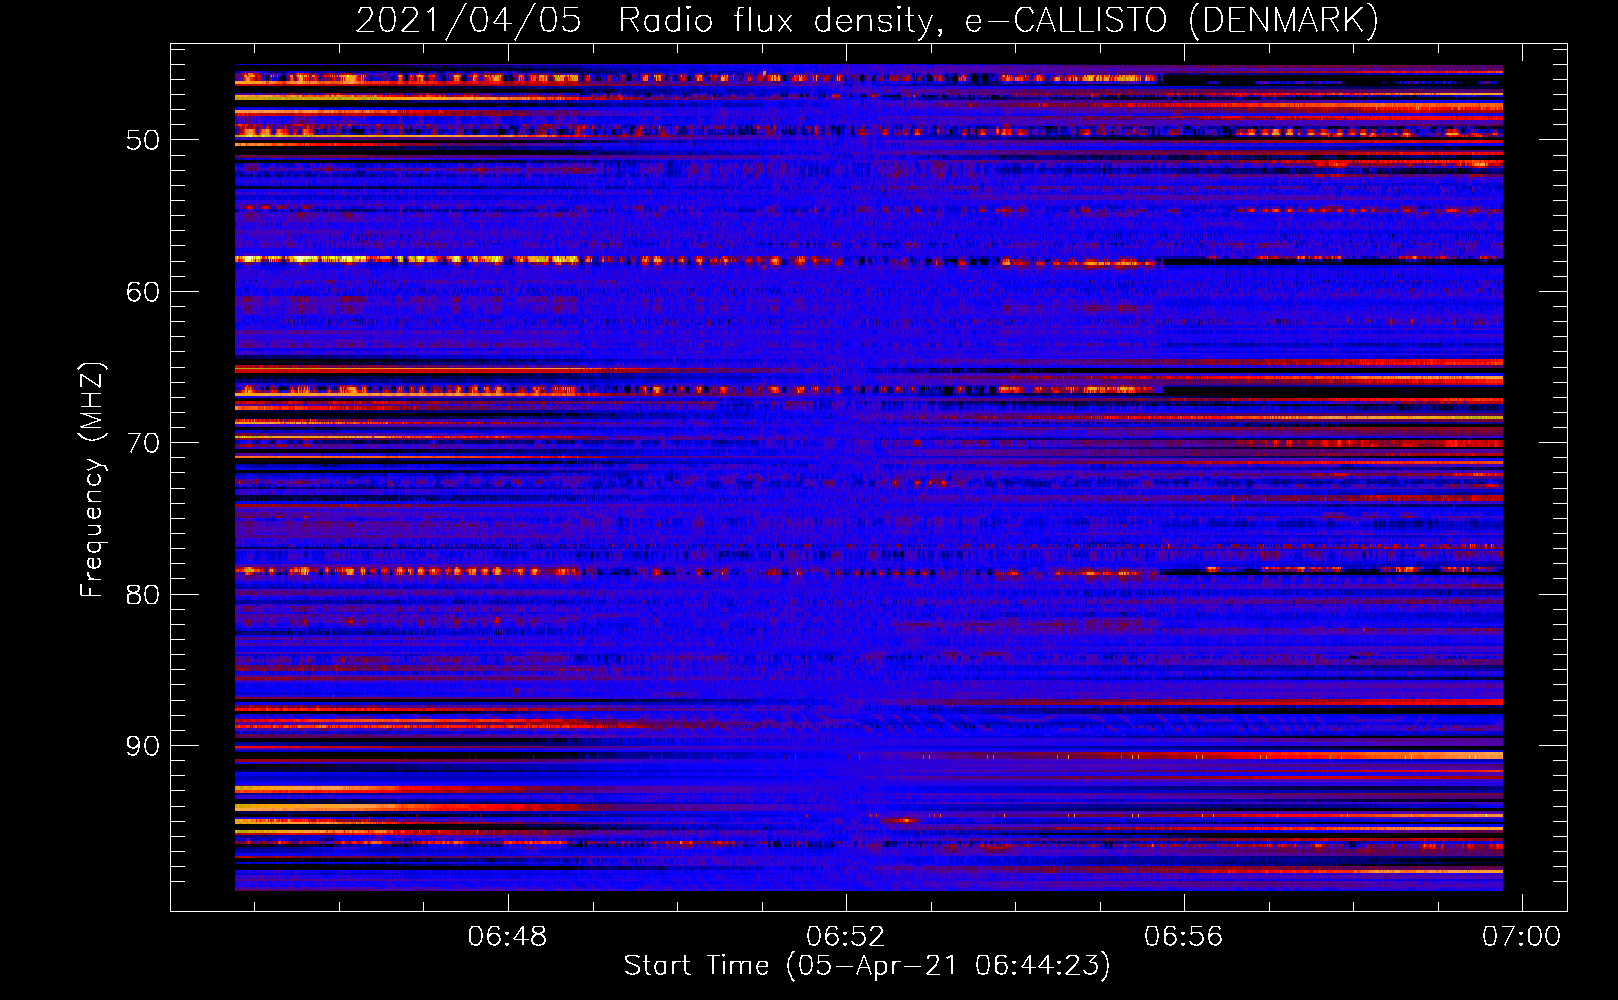The width and height of the screenshot is (1618, 1000).
Task: Click the 60 frequency tick label
Action: (143, 292)
